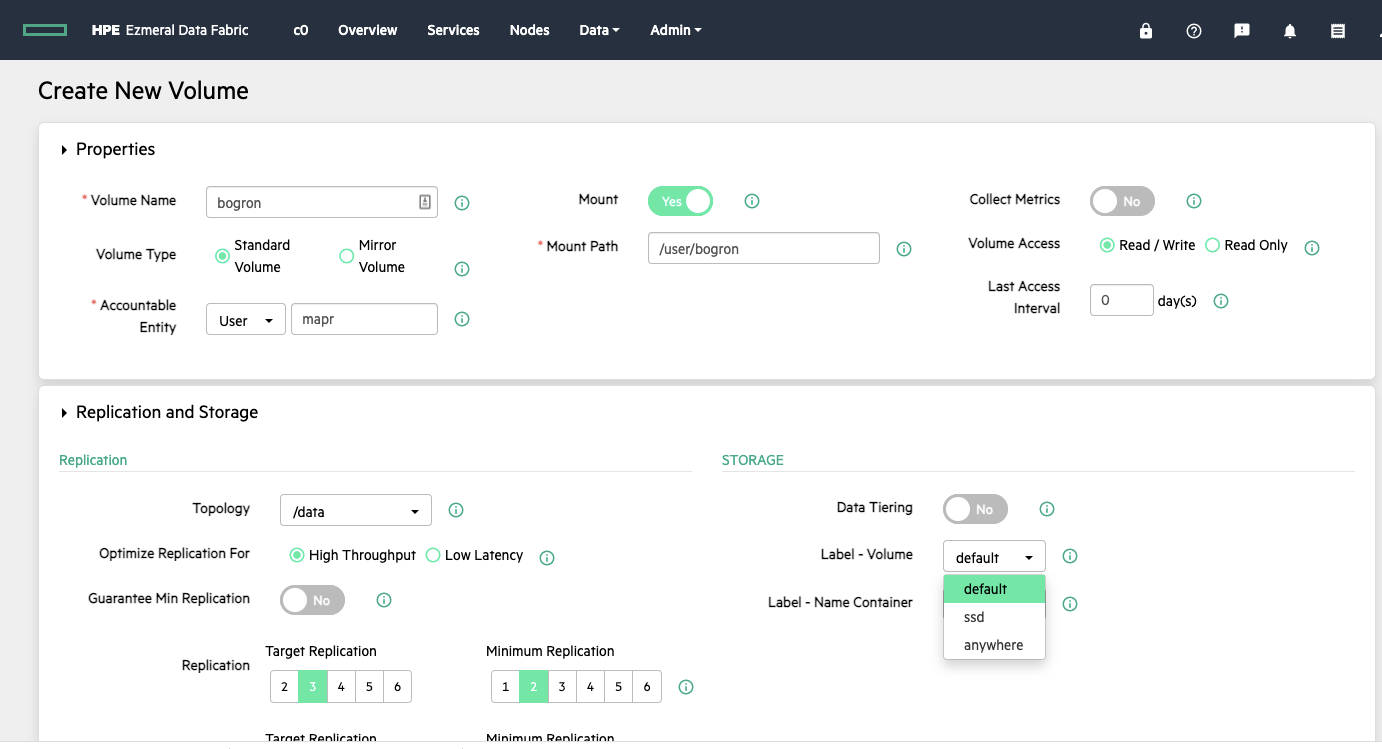Open the list document icon in header
Viewport: 1382px width, 749px height.
coord(1338,31)
